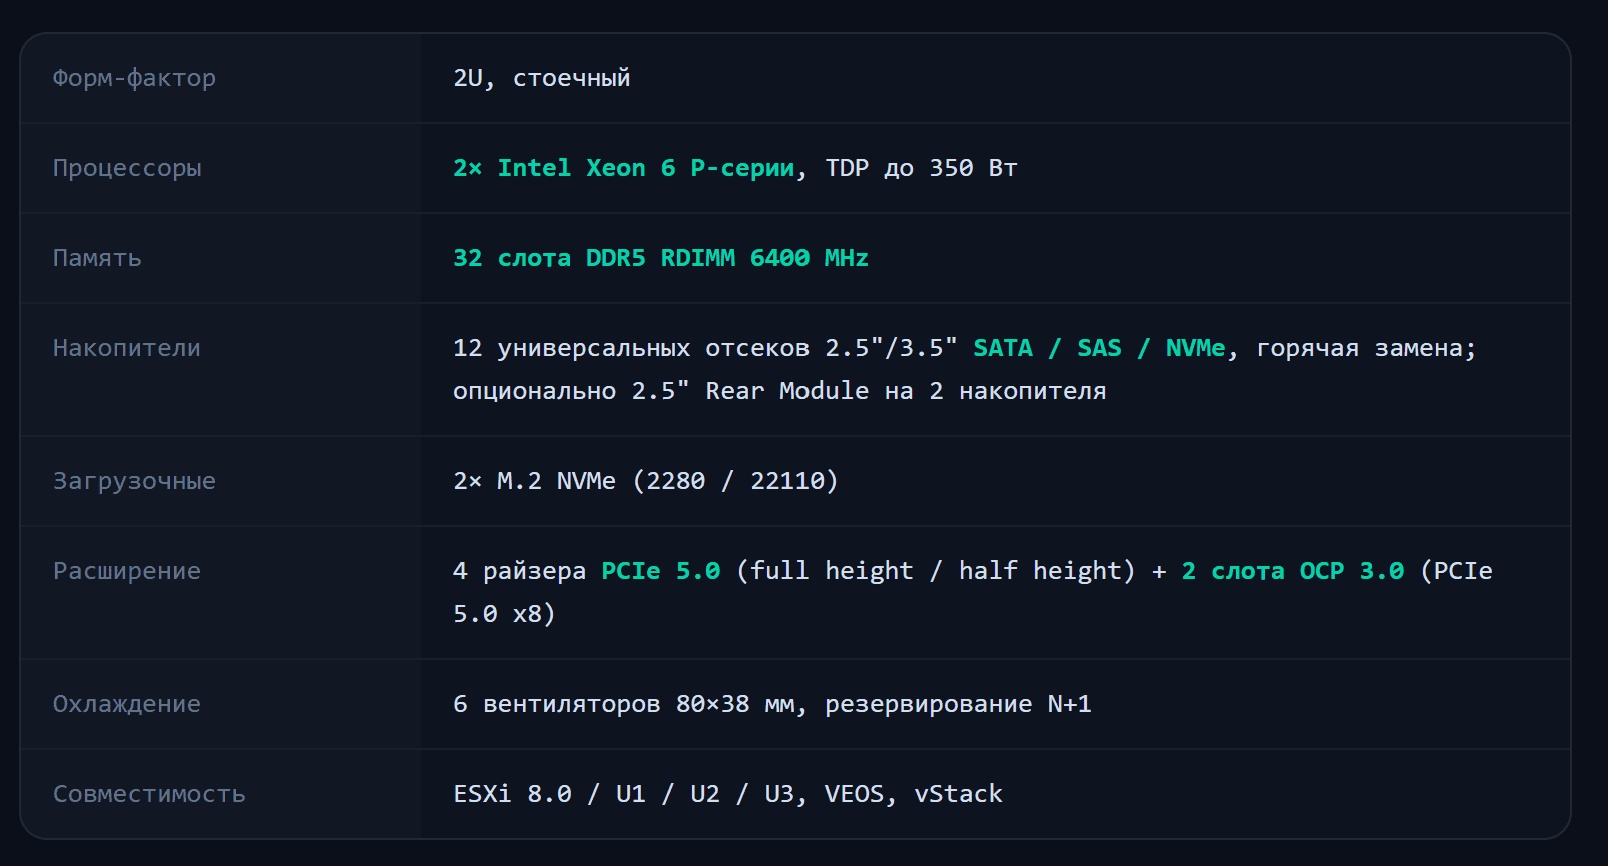Viewport: 1608px width, 866px height.
Task: Click the Процессоры label
Action: coord(127,168)
